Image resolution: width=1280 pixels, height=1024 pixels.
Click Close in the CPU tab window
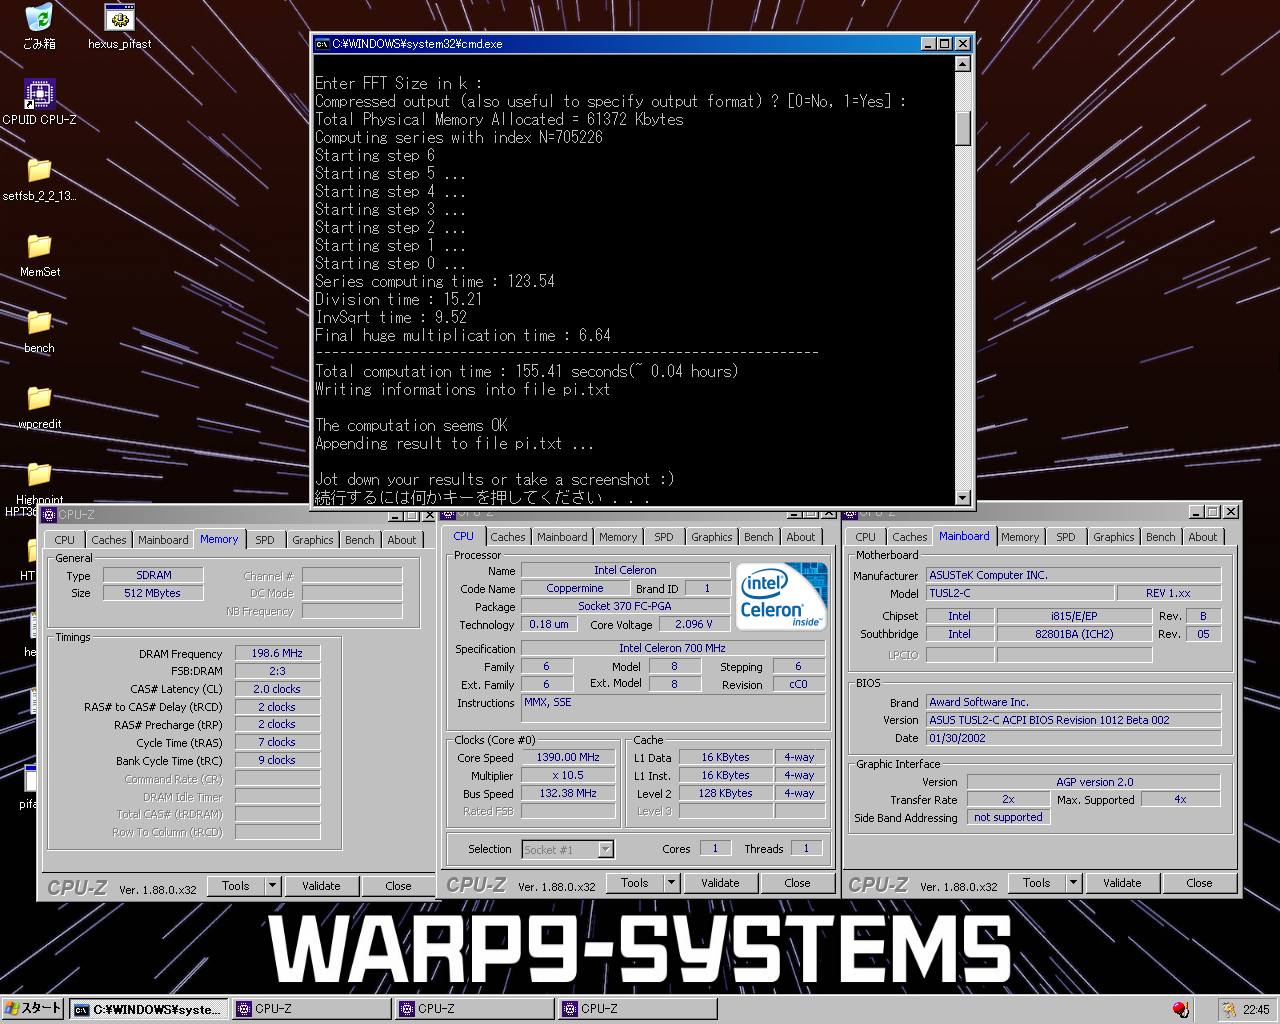coord(797,883)
